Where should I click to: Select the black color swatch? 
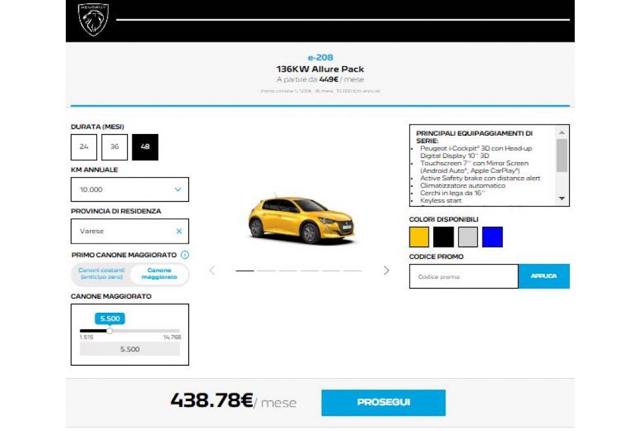(x=443, y=237)
